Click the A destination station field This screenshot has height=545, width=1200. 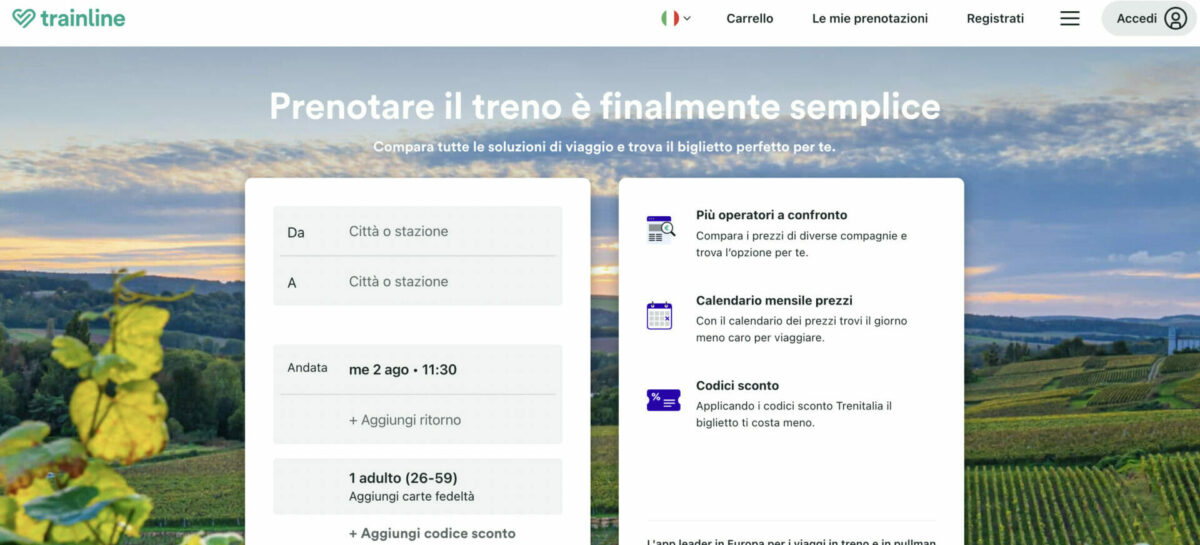[x=417, y=281]
